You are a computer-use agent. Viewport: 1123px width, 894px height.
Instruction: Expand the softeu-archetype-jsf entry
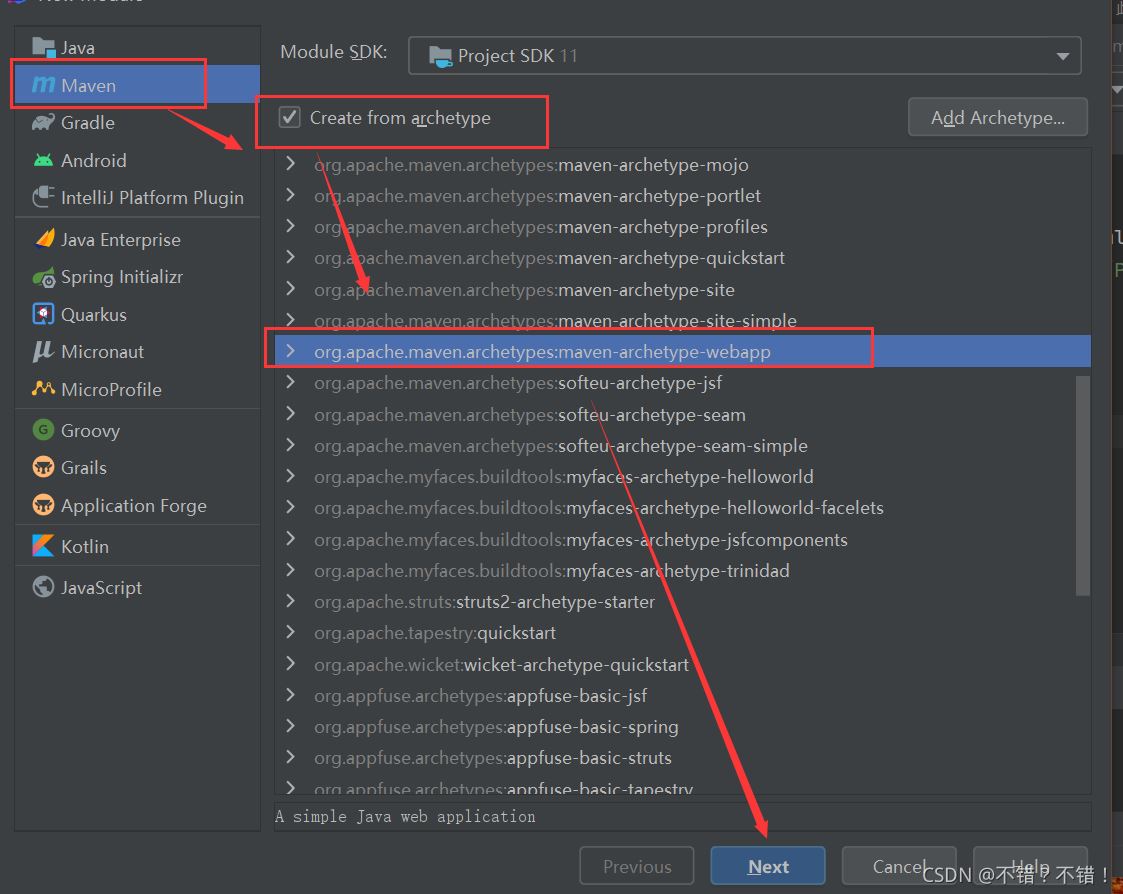tap(290, 382)
